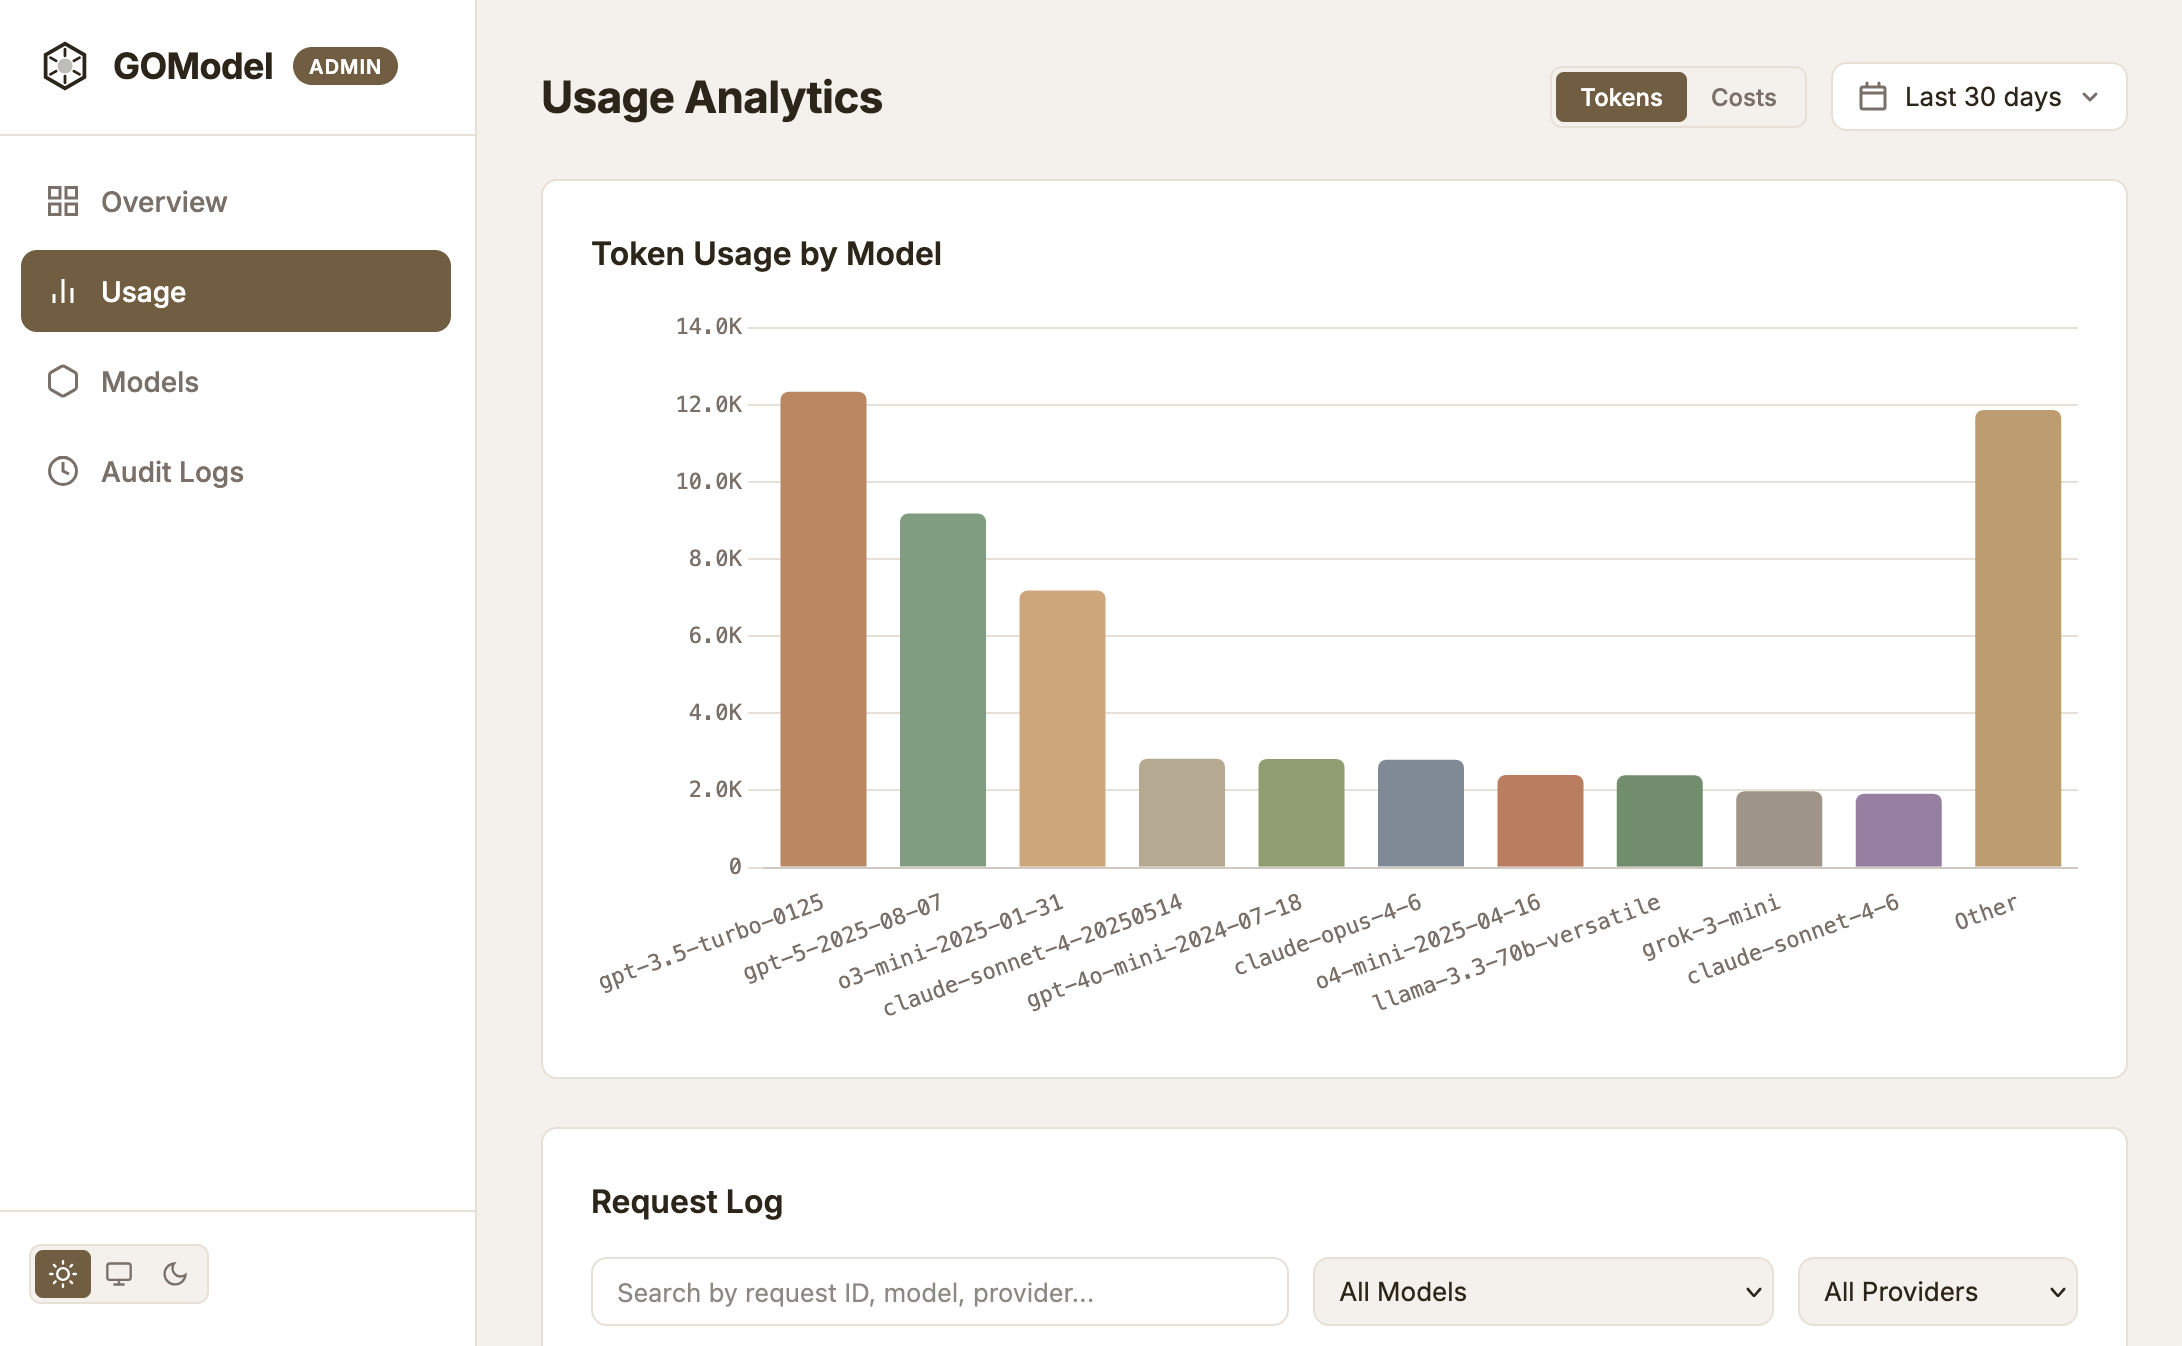The image size is (2182, 1346).
Task: Enable light theme with the sun icon
Action: click(63, 1274)
